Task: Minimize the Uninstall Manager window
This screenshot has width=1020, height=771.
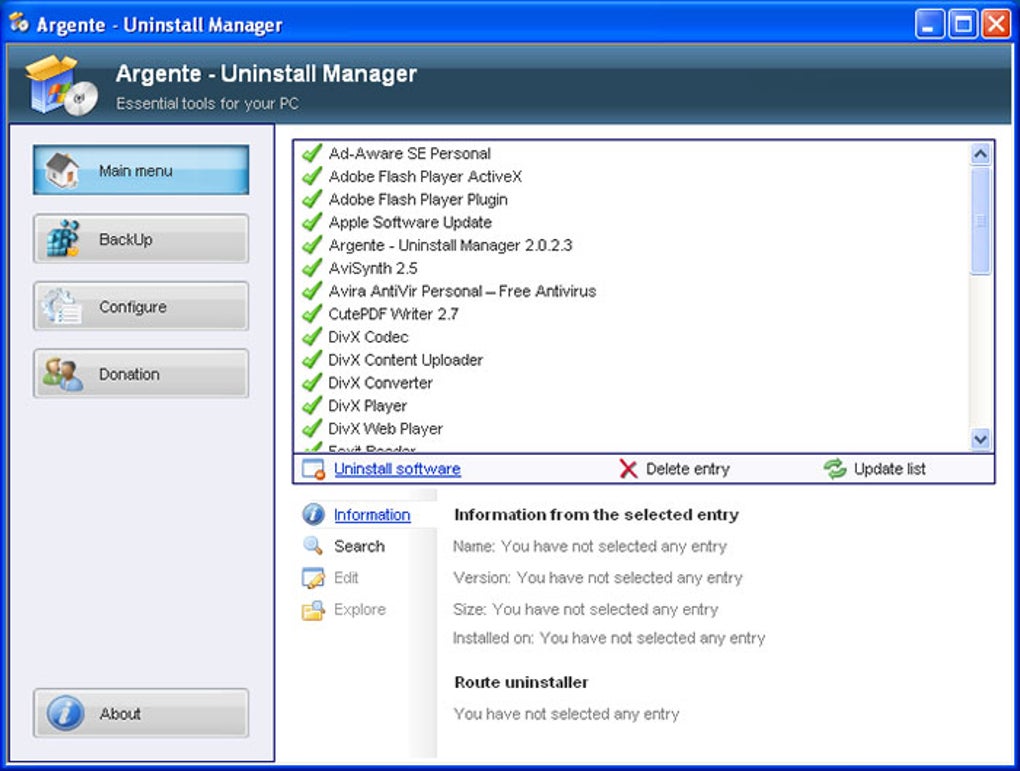Action: pos(929,24)
